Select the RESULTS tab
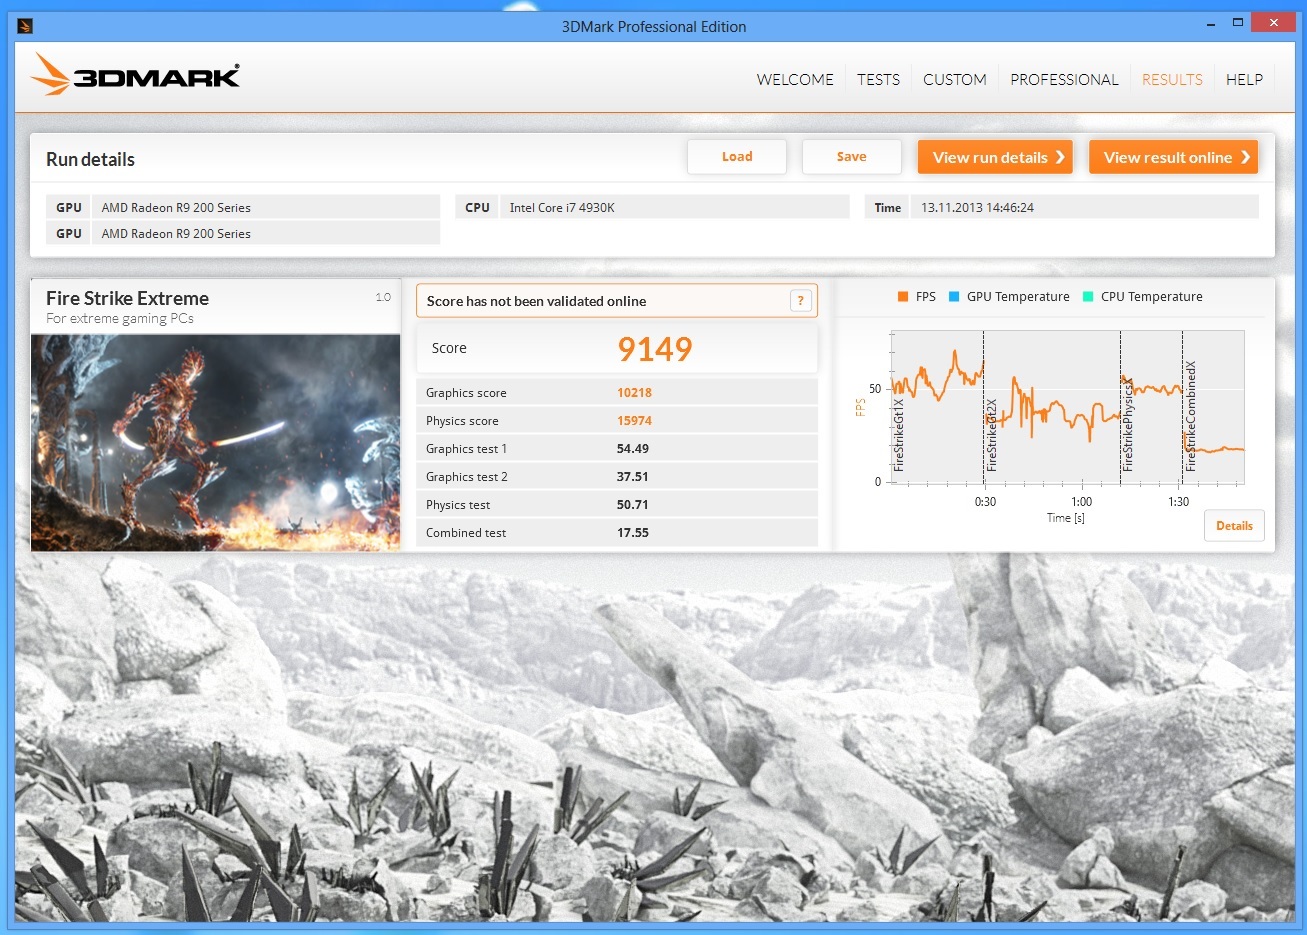 click(1172, 80)
